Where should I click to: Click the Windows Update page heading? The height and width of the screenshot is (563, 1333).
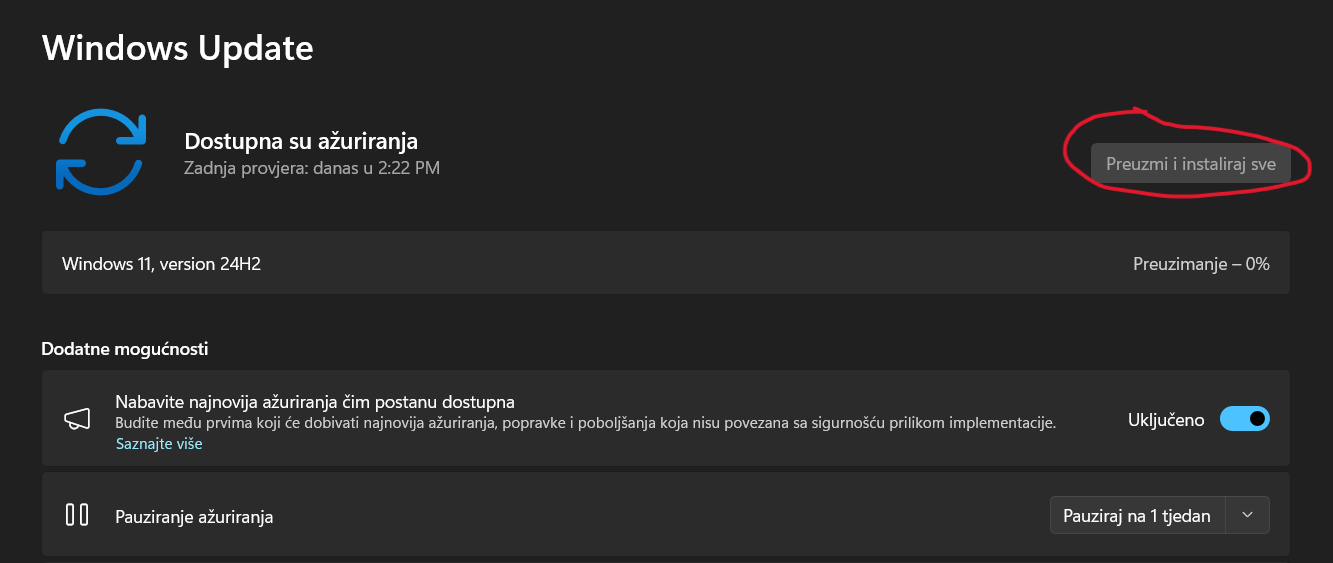(x=178, y=48)
